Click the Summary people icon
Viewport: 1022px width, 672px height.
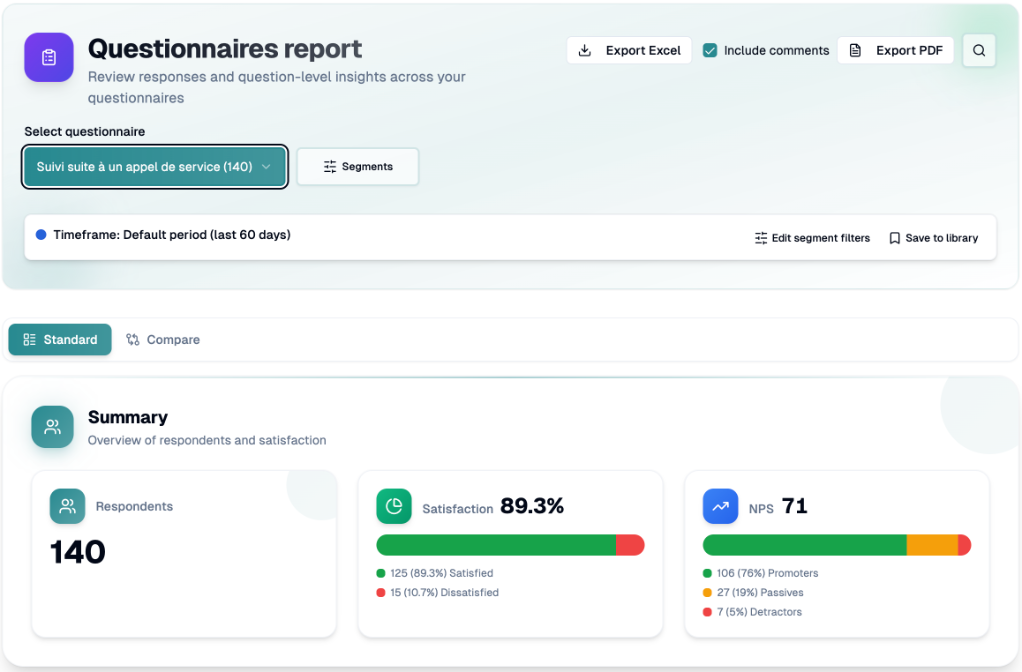[52, 427]
